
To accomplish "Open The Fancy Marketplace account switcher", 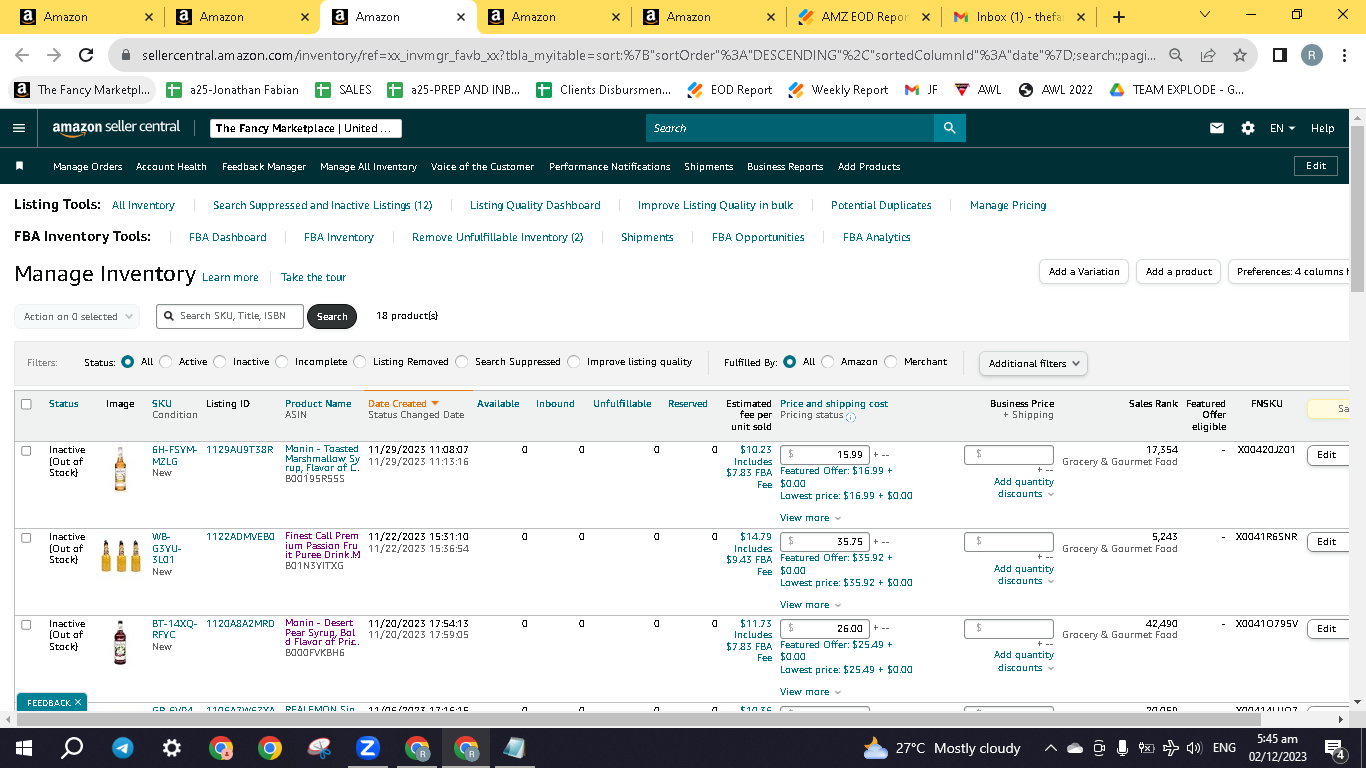I will [x=306, y=128].
